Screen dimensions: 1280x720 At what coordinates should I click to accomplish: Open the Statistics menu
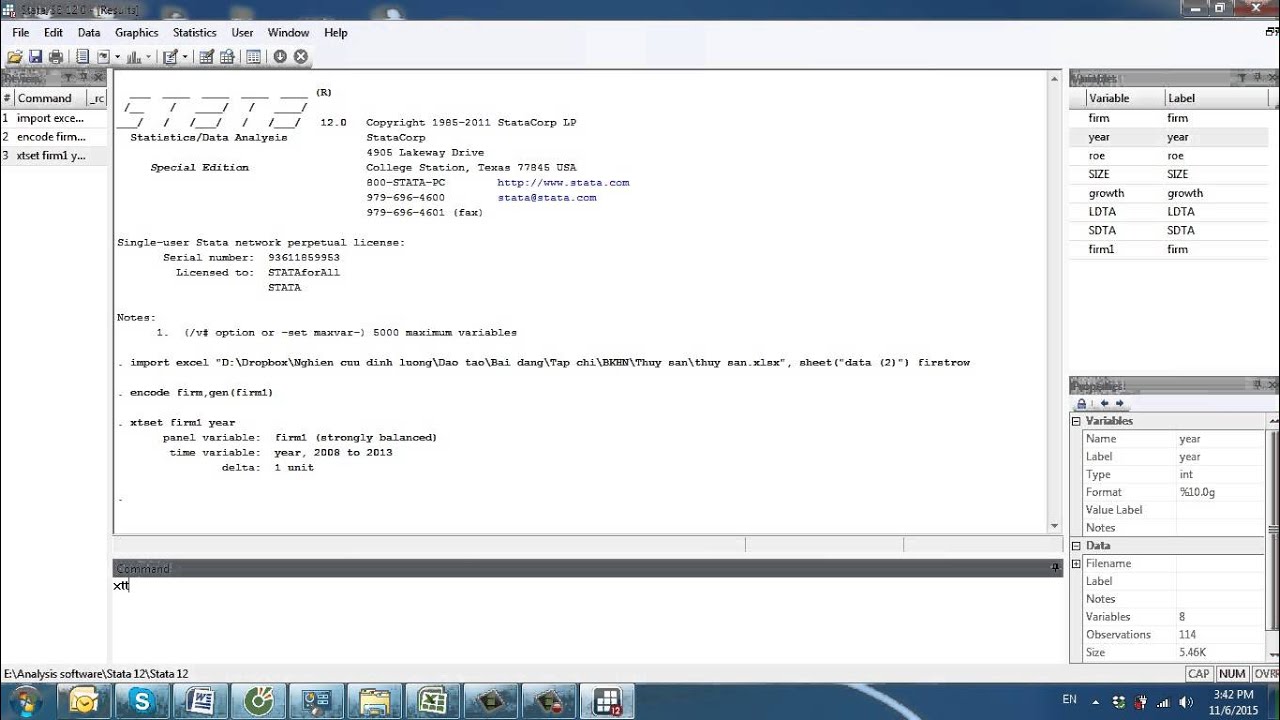pos(195,33)
